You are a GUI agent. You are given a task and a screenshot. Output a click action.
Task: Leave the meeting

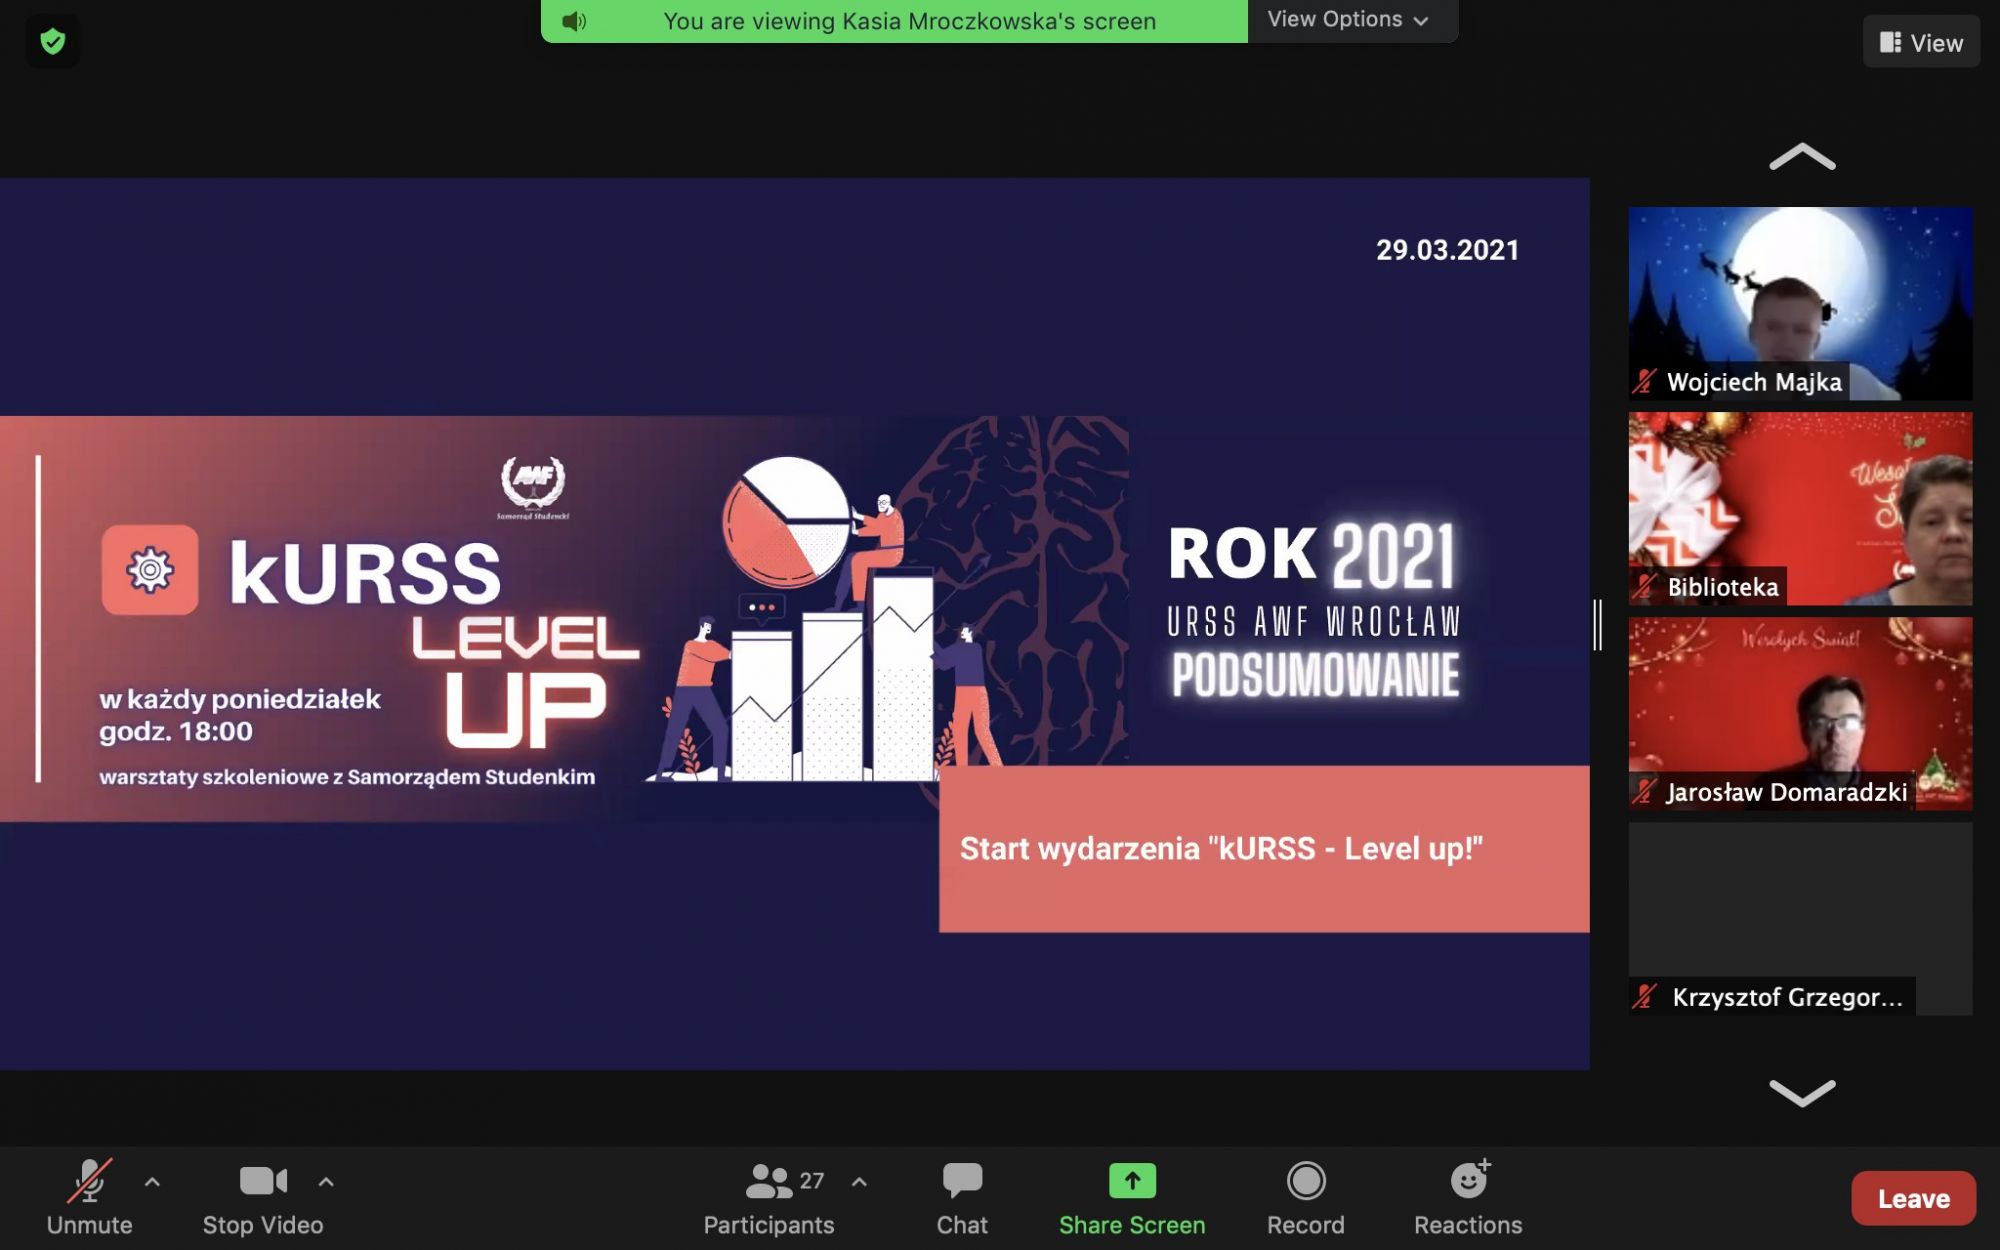coord(1913,1198)
